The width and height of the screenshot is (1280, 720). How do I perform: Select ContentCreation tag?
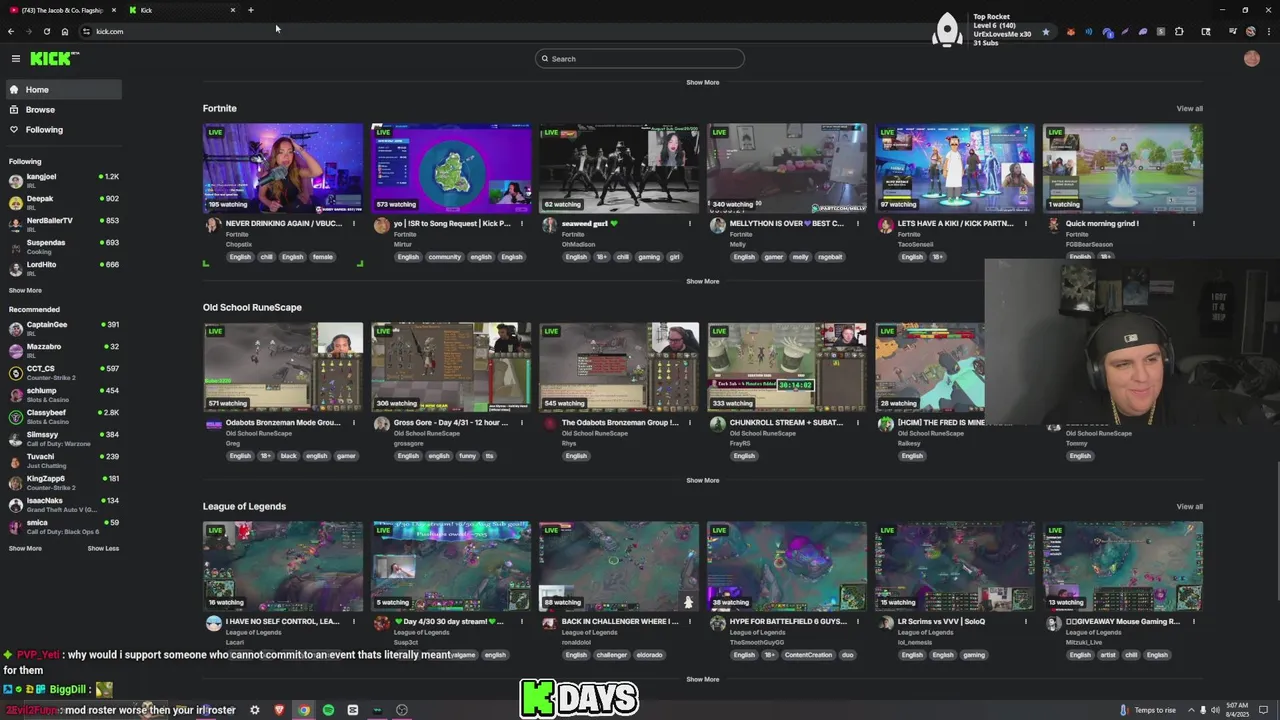point(808,655)
